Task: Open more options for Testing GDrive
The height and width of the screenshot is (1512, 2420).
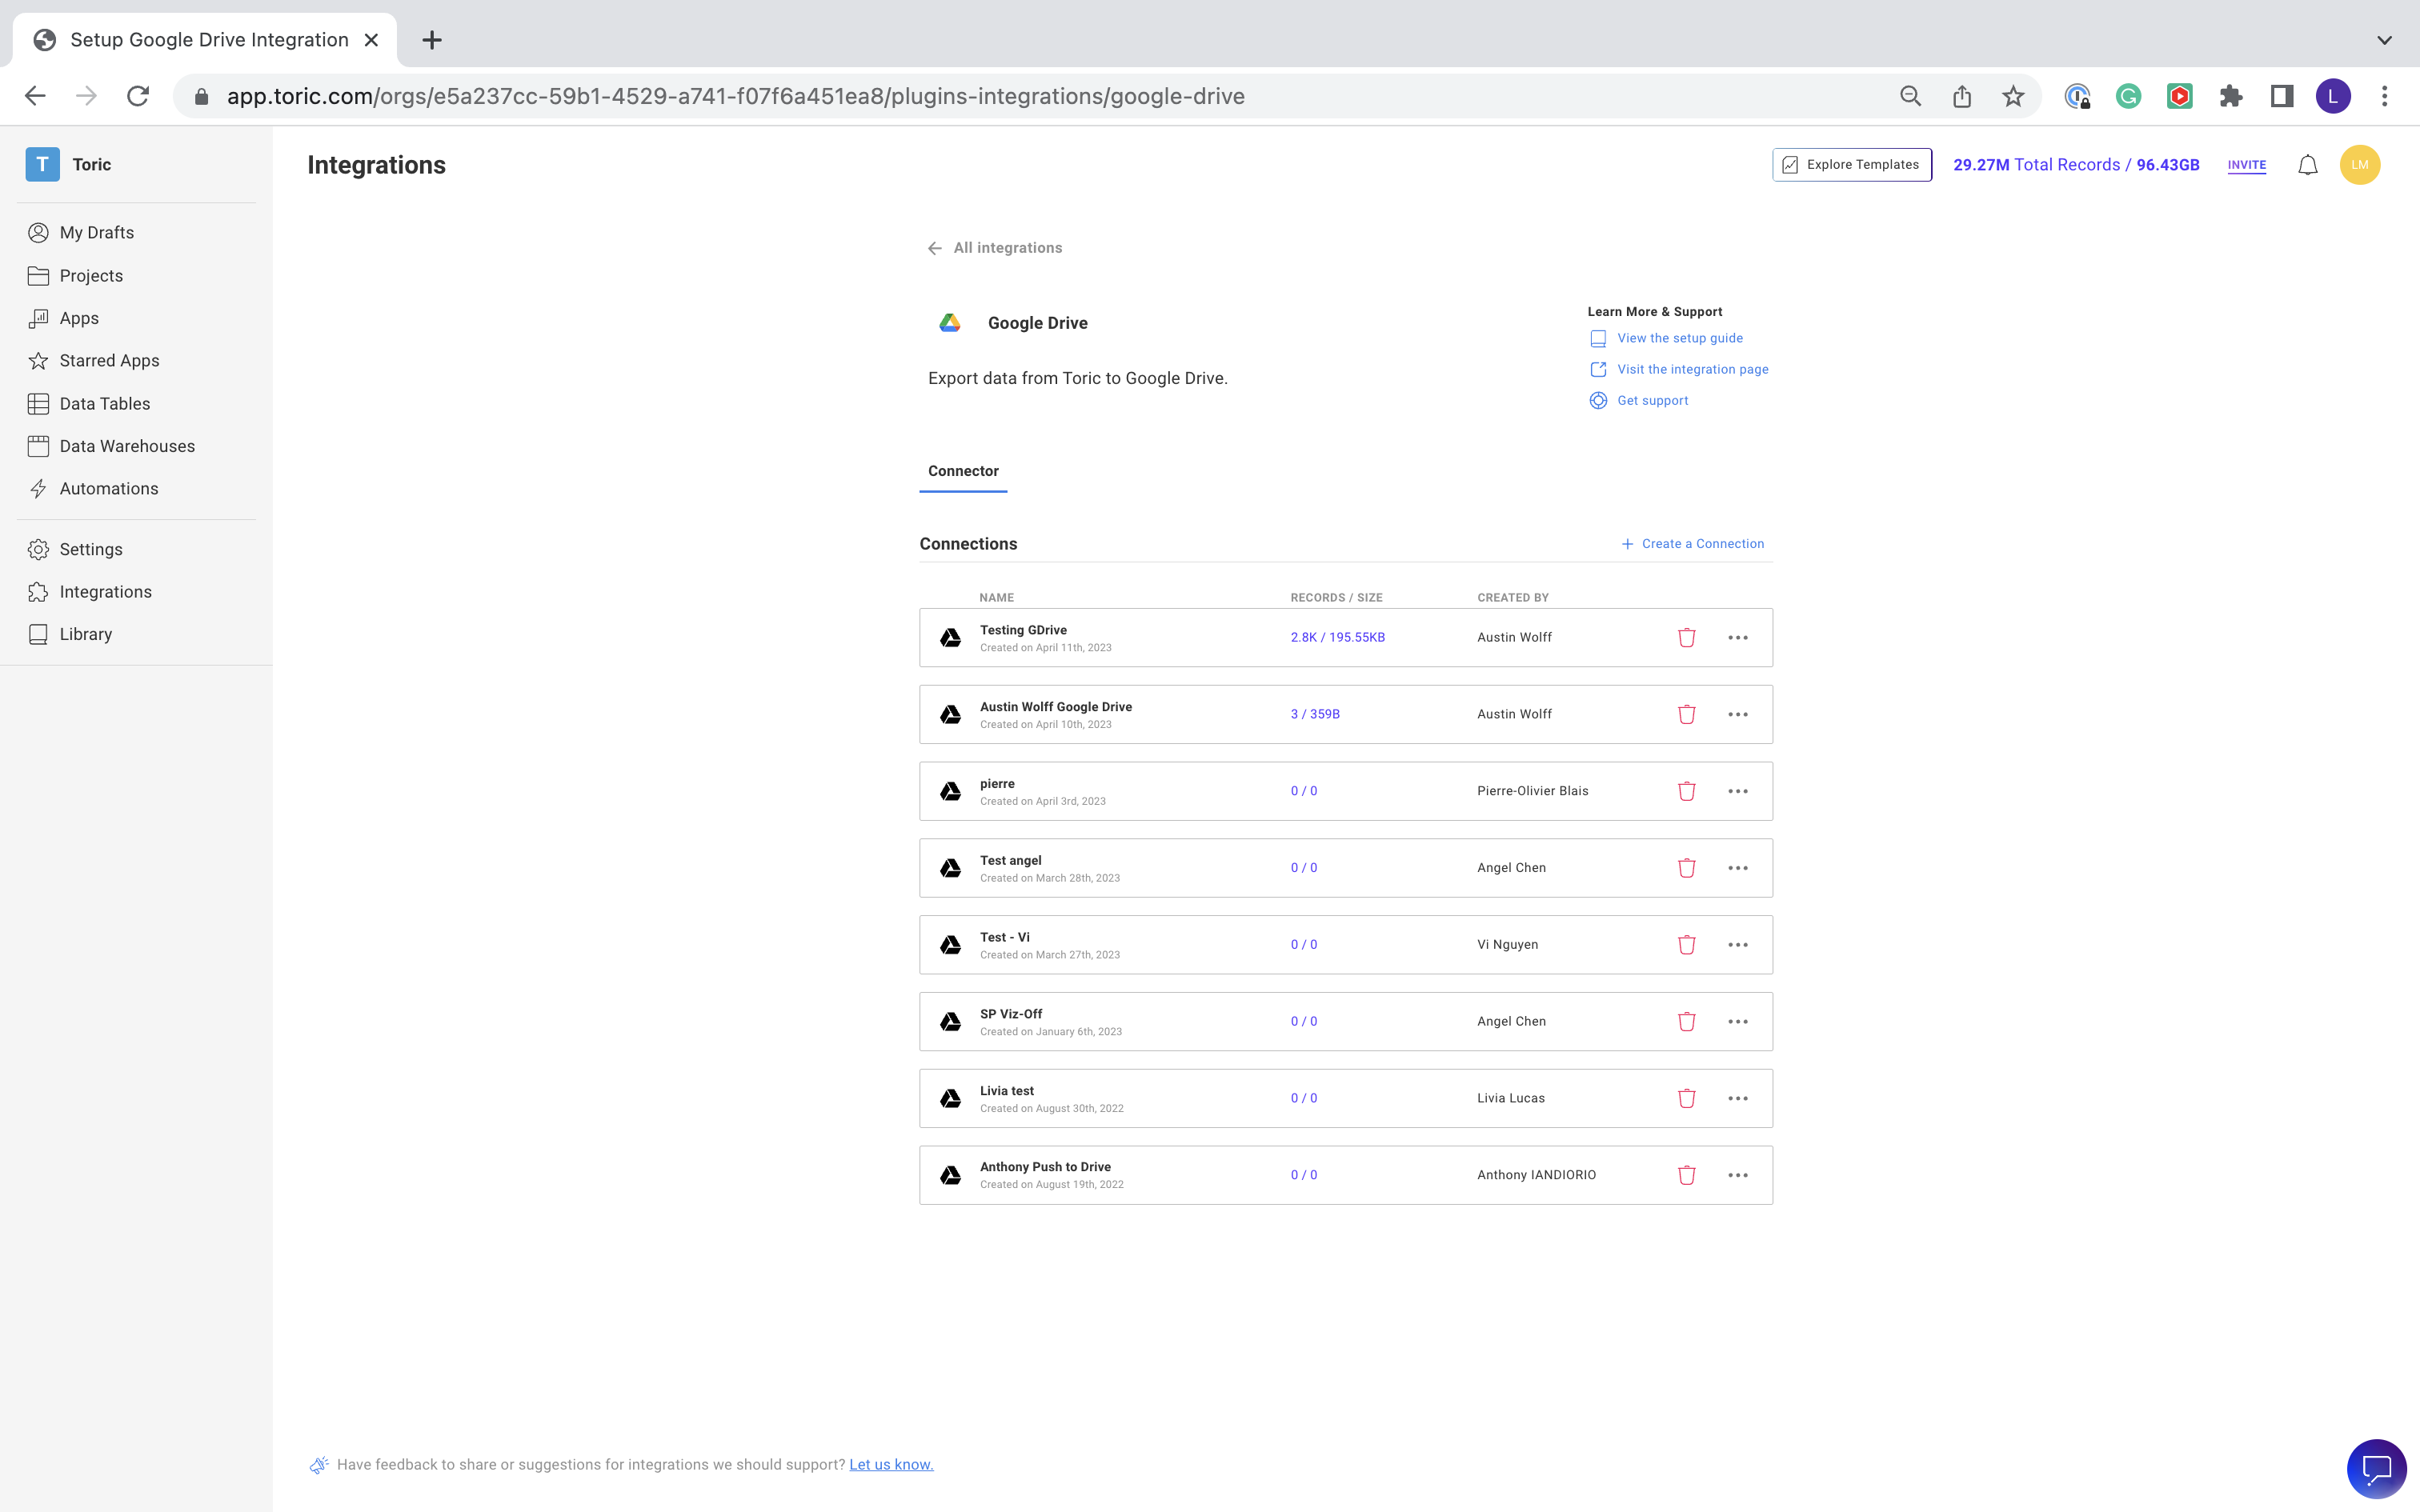Action: (1738, 637)
